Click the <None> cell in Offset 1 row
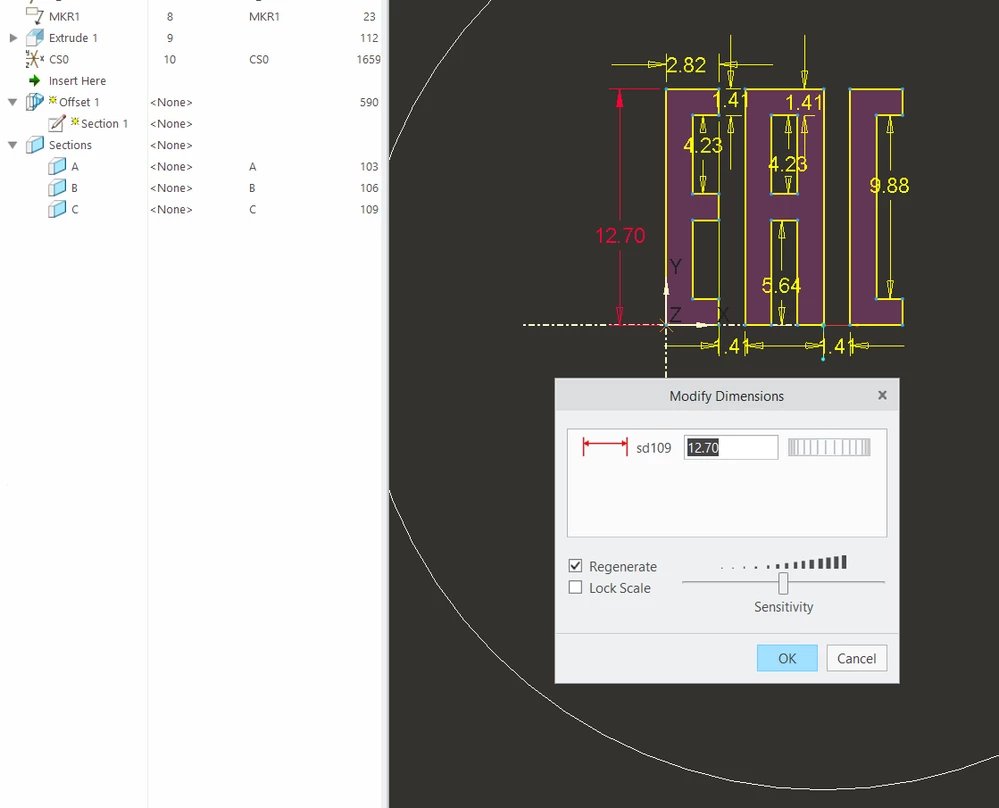This screenshot has height=808, width=999. click(171, 102)
